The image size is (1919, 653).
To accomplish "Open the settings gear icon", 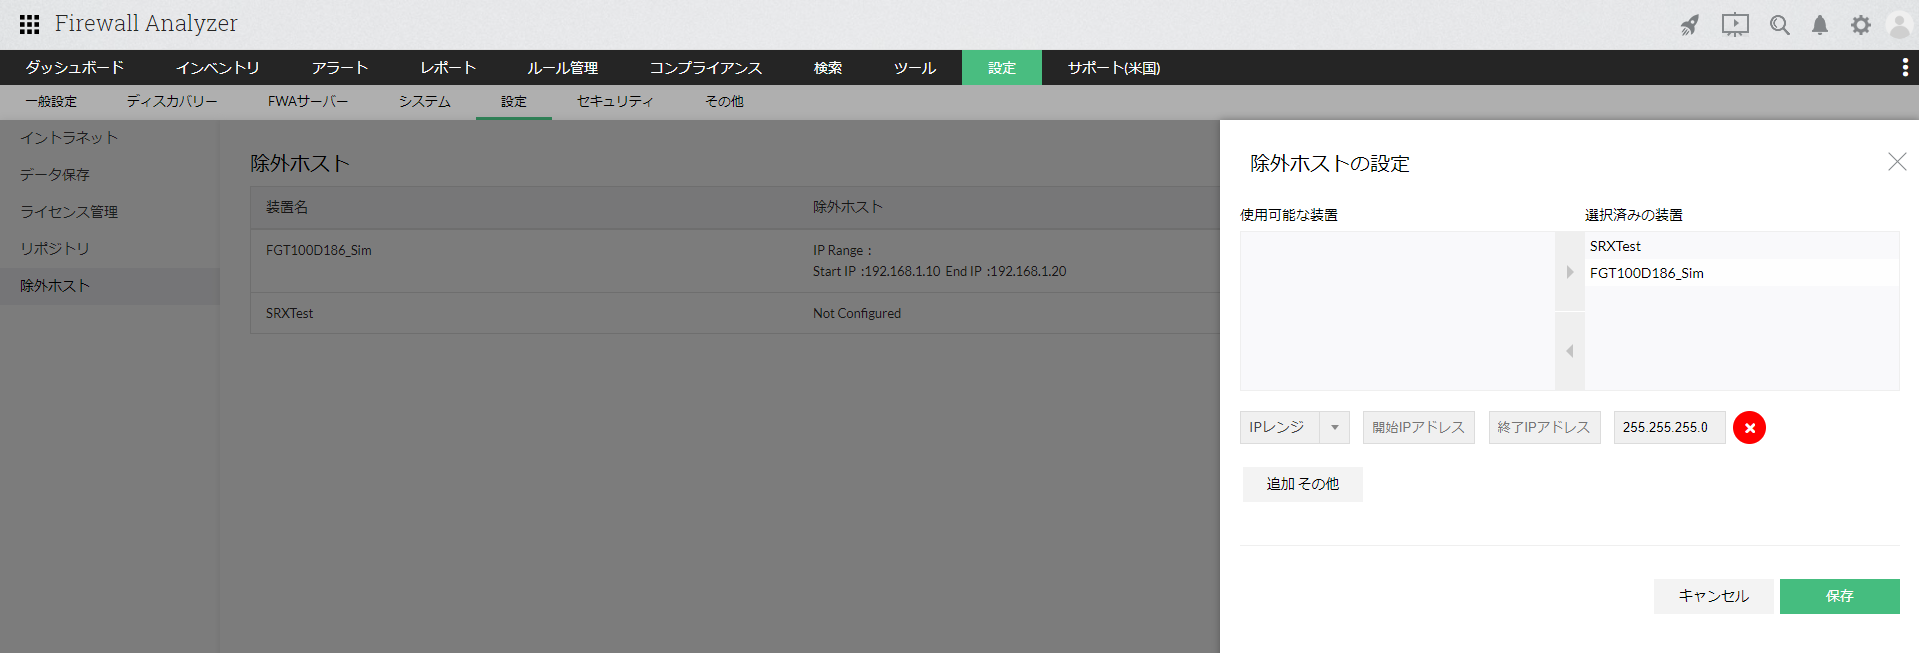I will point(1860,25).
